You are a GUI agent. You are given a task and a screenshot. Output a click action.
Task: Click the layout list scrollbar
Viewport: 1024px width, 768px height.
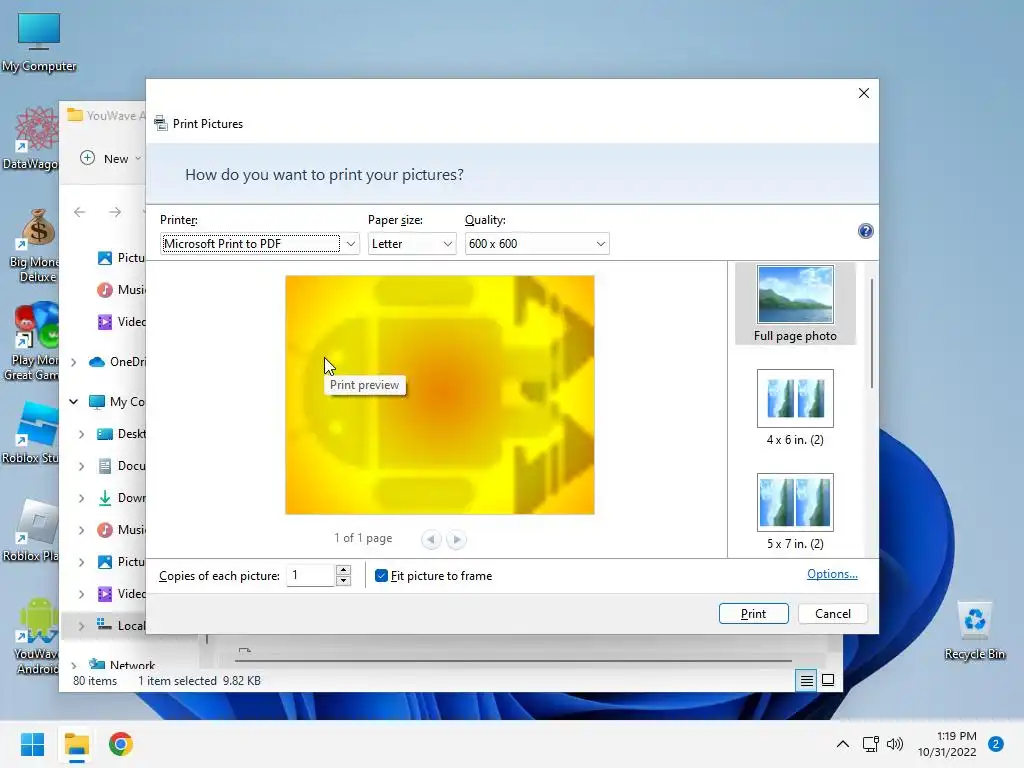tap(872, 333)
